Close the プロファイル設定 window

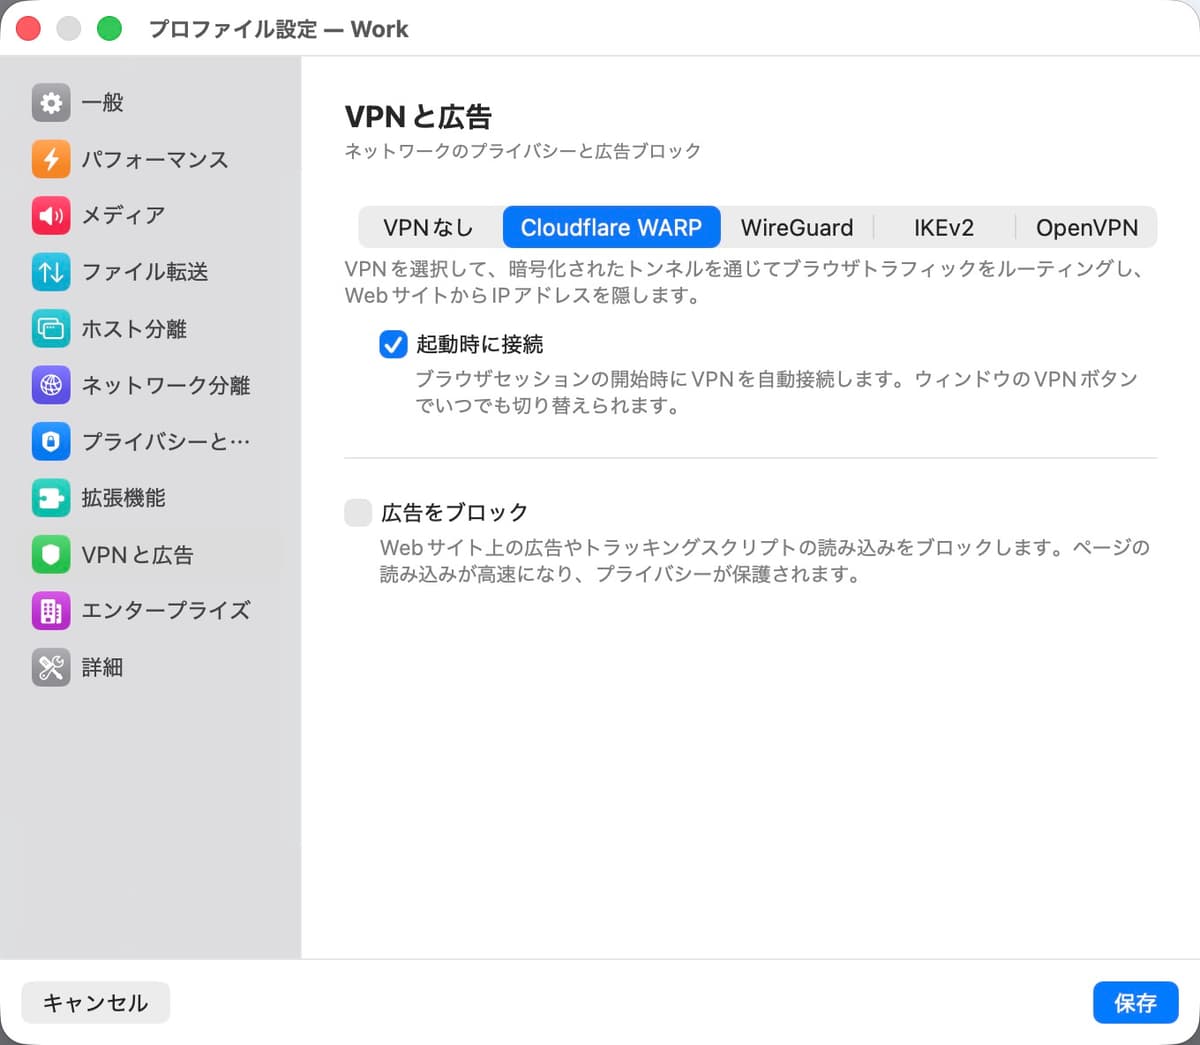click(x=29, y=28)
